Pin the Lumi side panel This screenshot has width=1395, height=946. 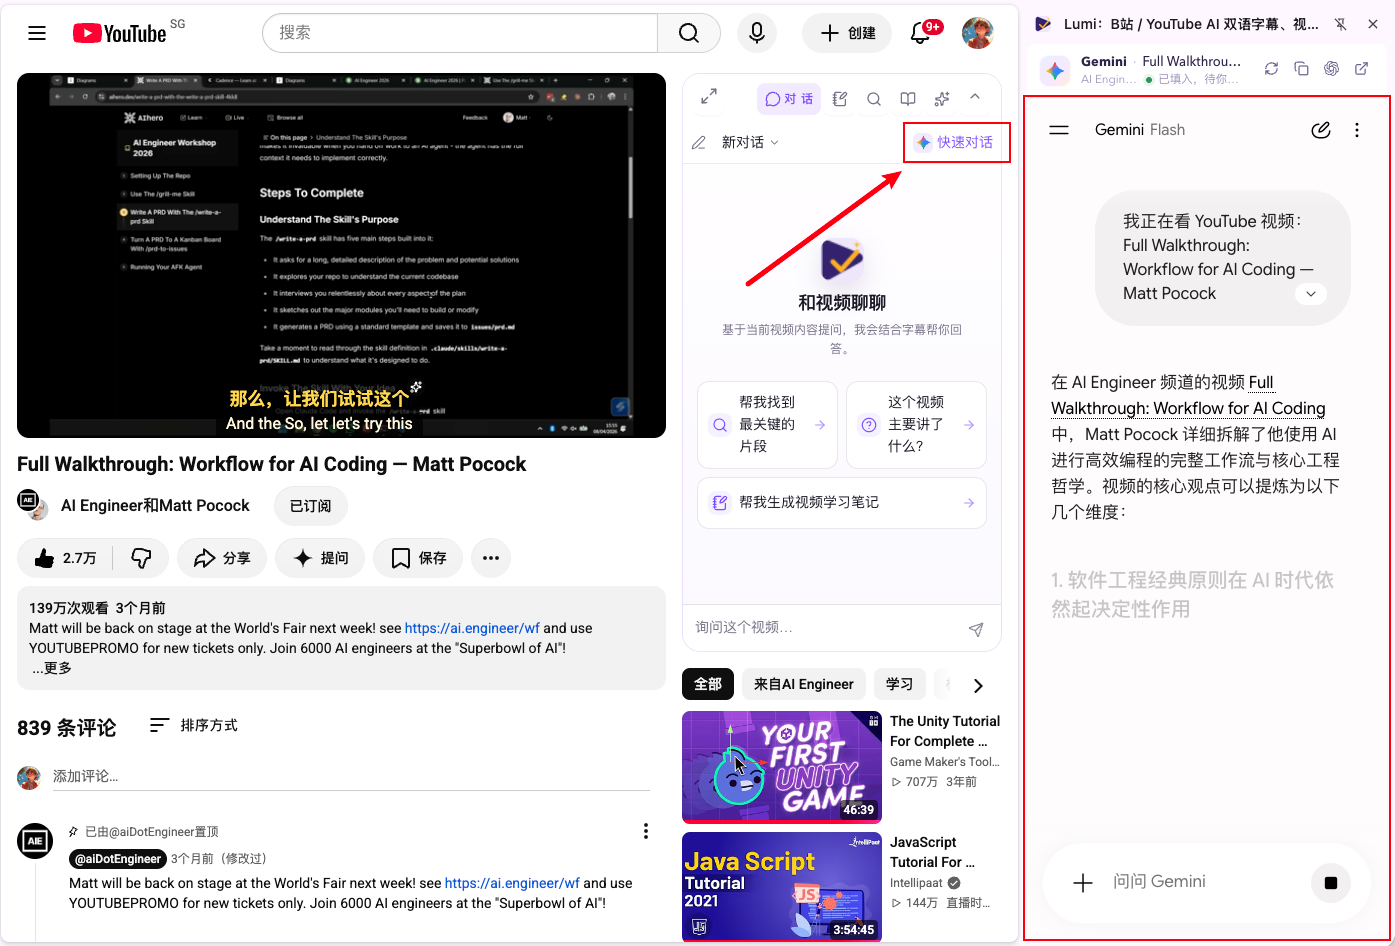(x=1341, y=24)
